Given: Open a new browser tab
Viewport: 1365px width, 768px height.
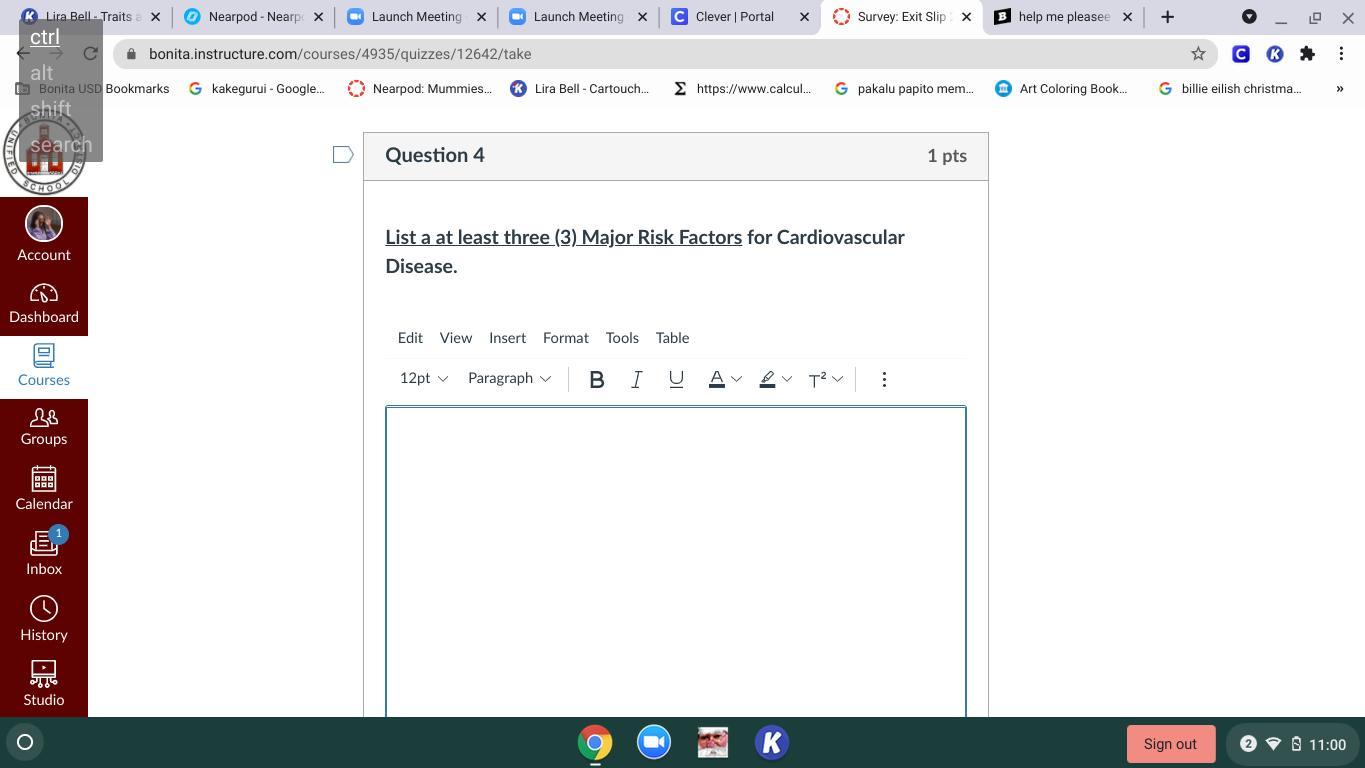Looking at the screenshot, I should click(1167, 17).
